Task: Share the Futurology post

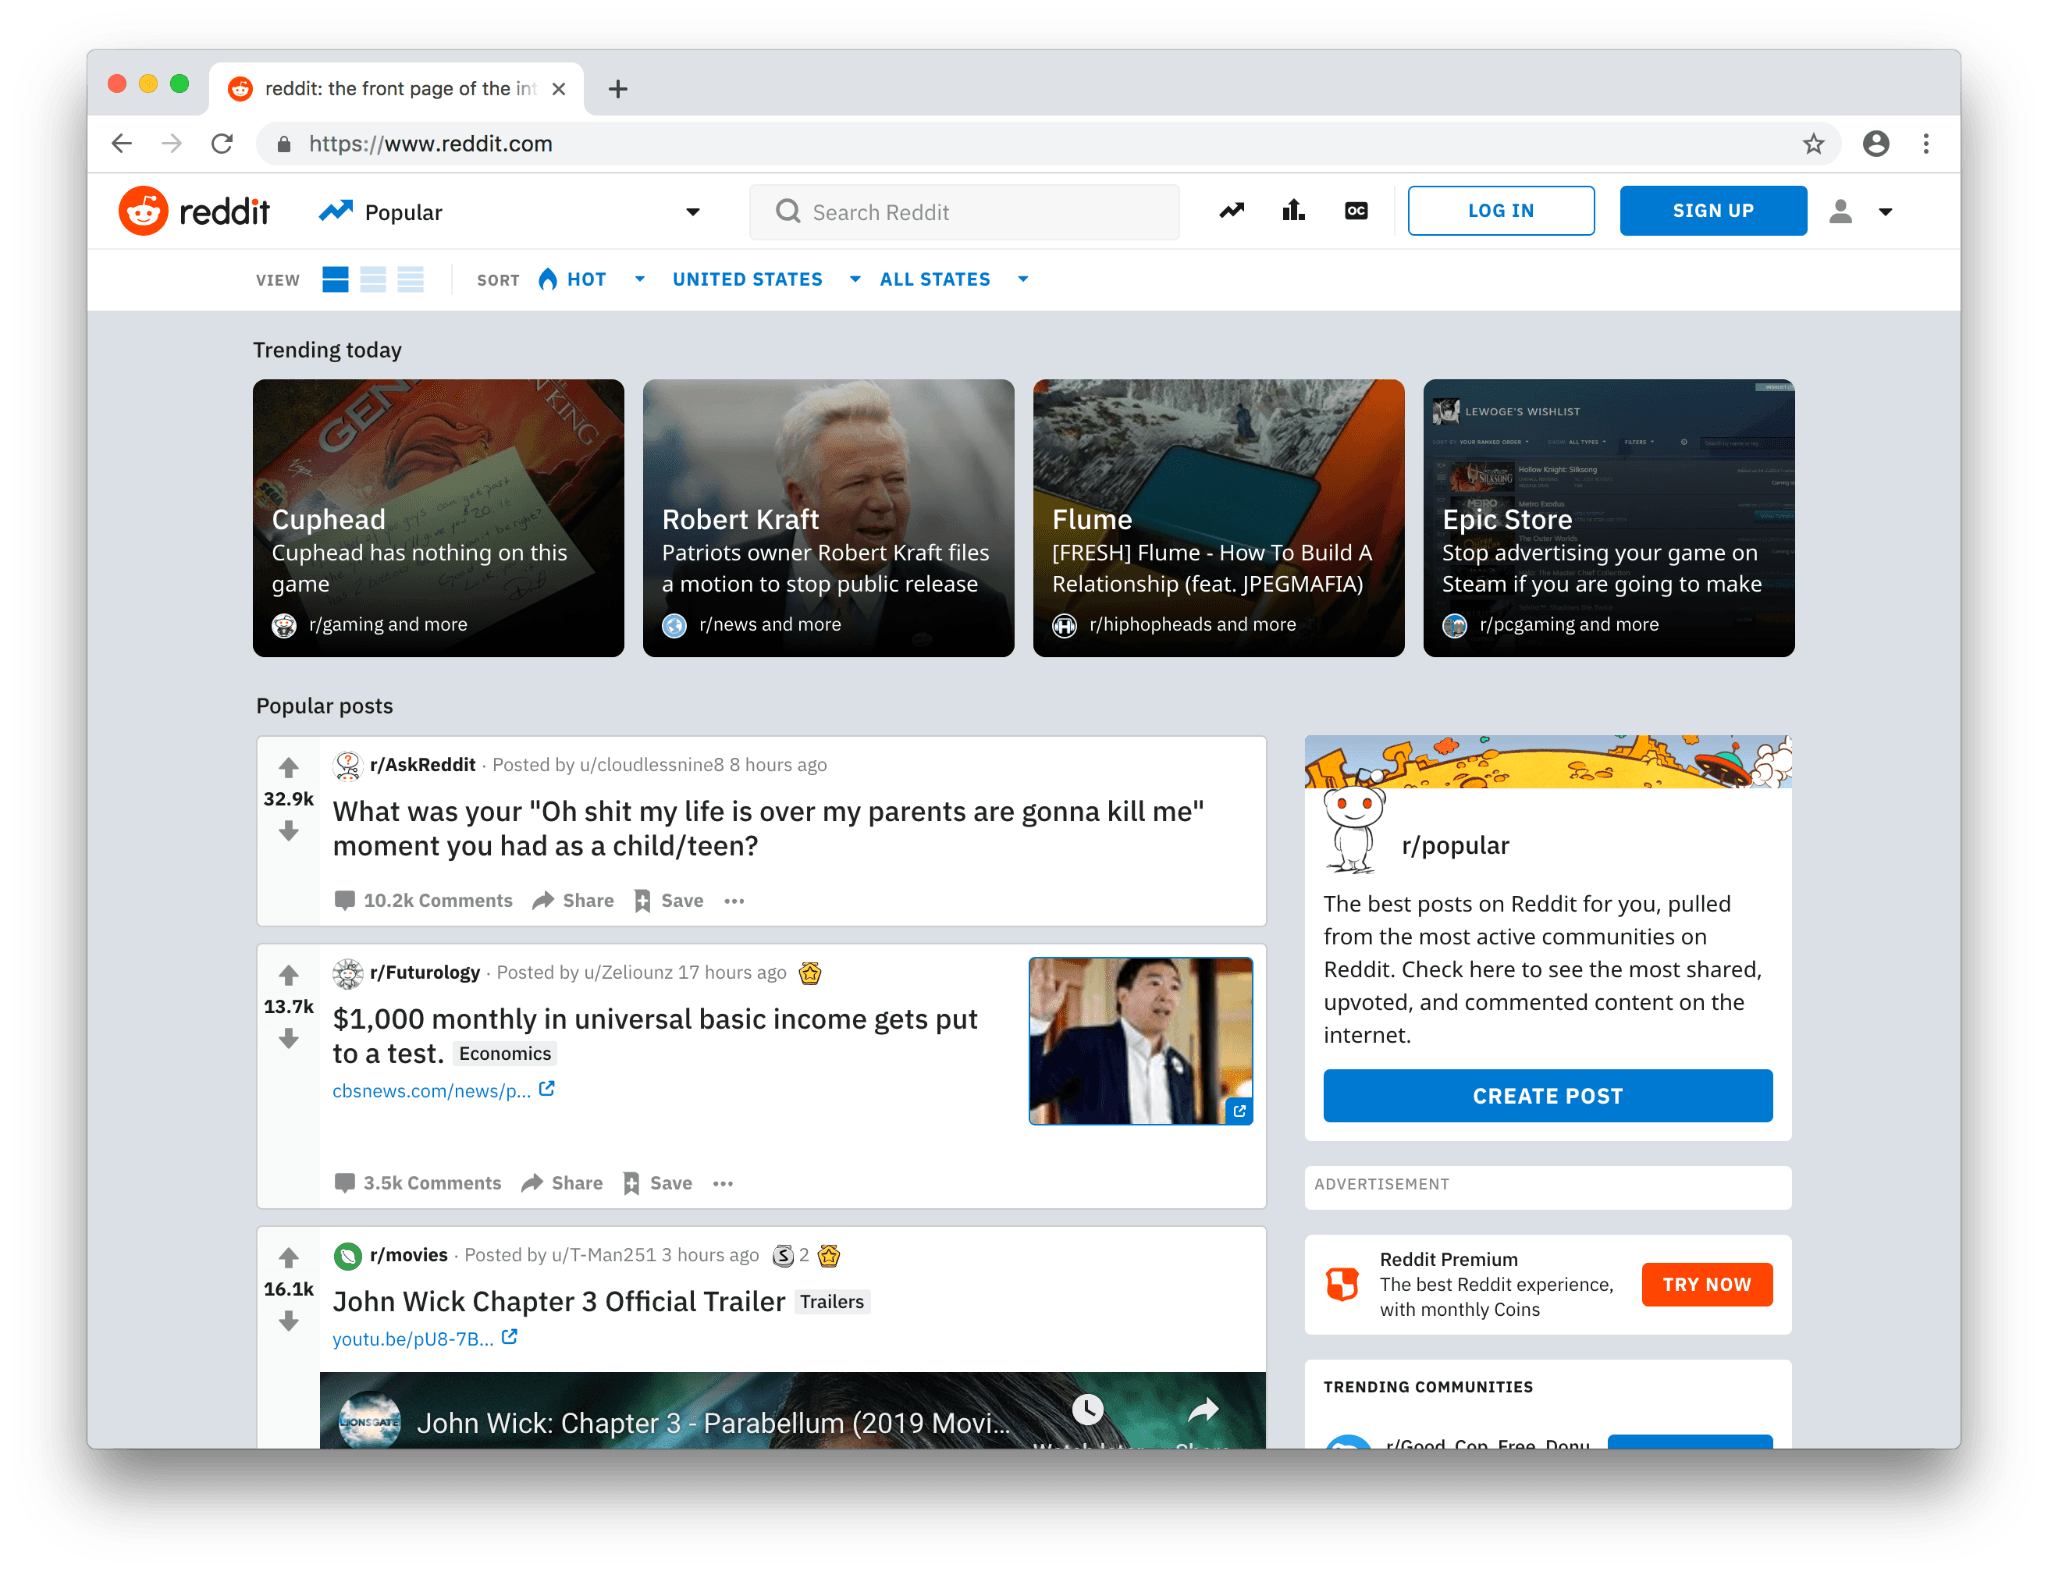Action: [562, 1184]
